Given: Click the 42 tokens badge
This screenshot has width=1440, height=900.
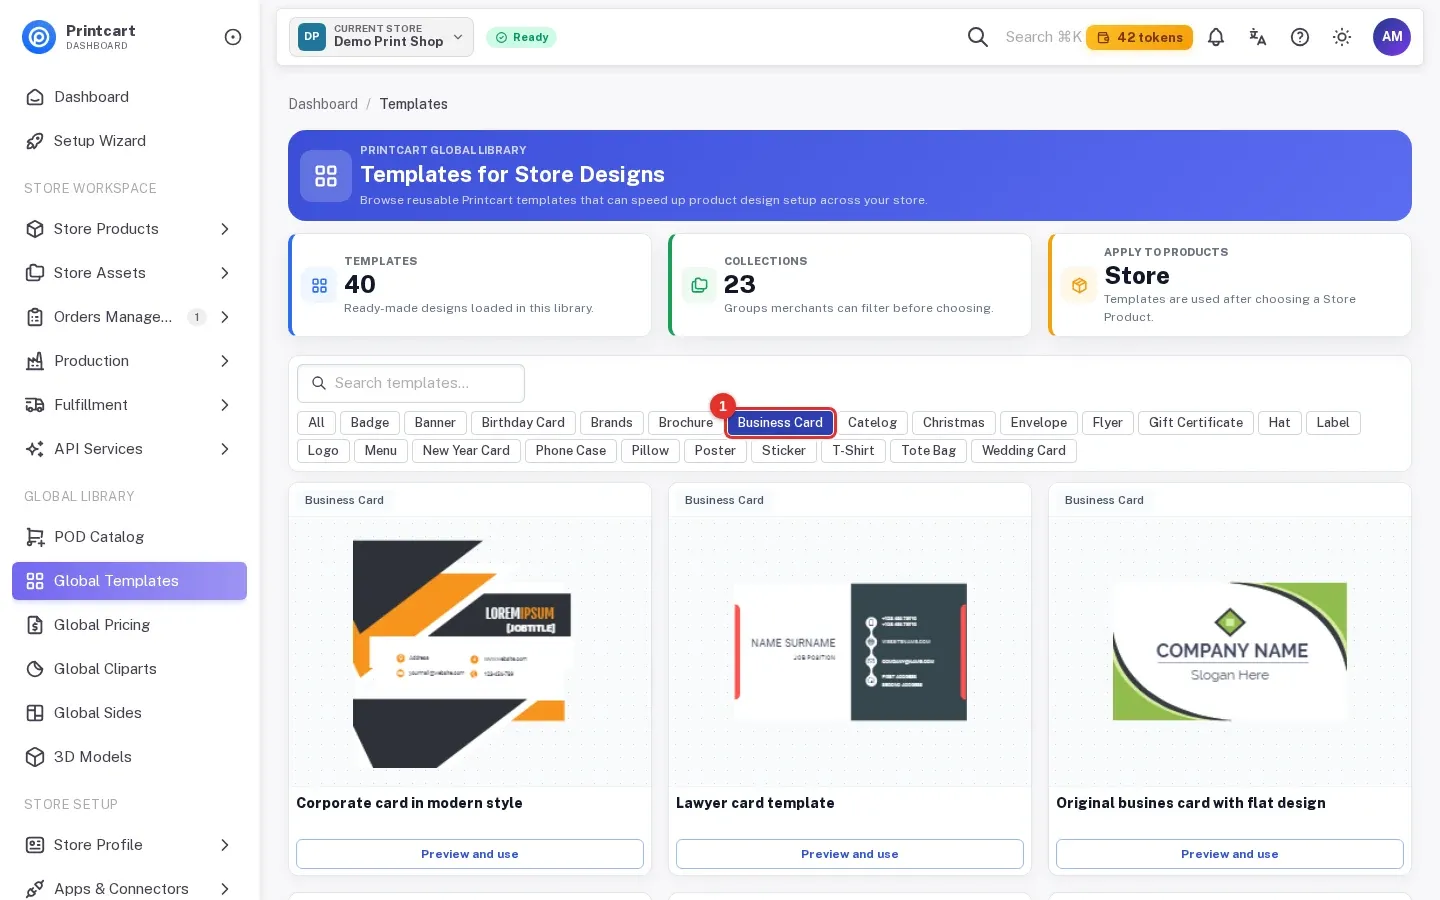Looking at the screenshot, I should (x=1139, y=37).
